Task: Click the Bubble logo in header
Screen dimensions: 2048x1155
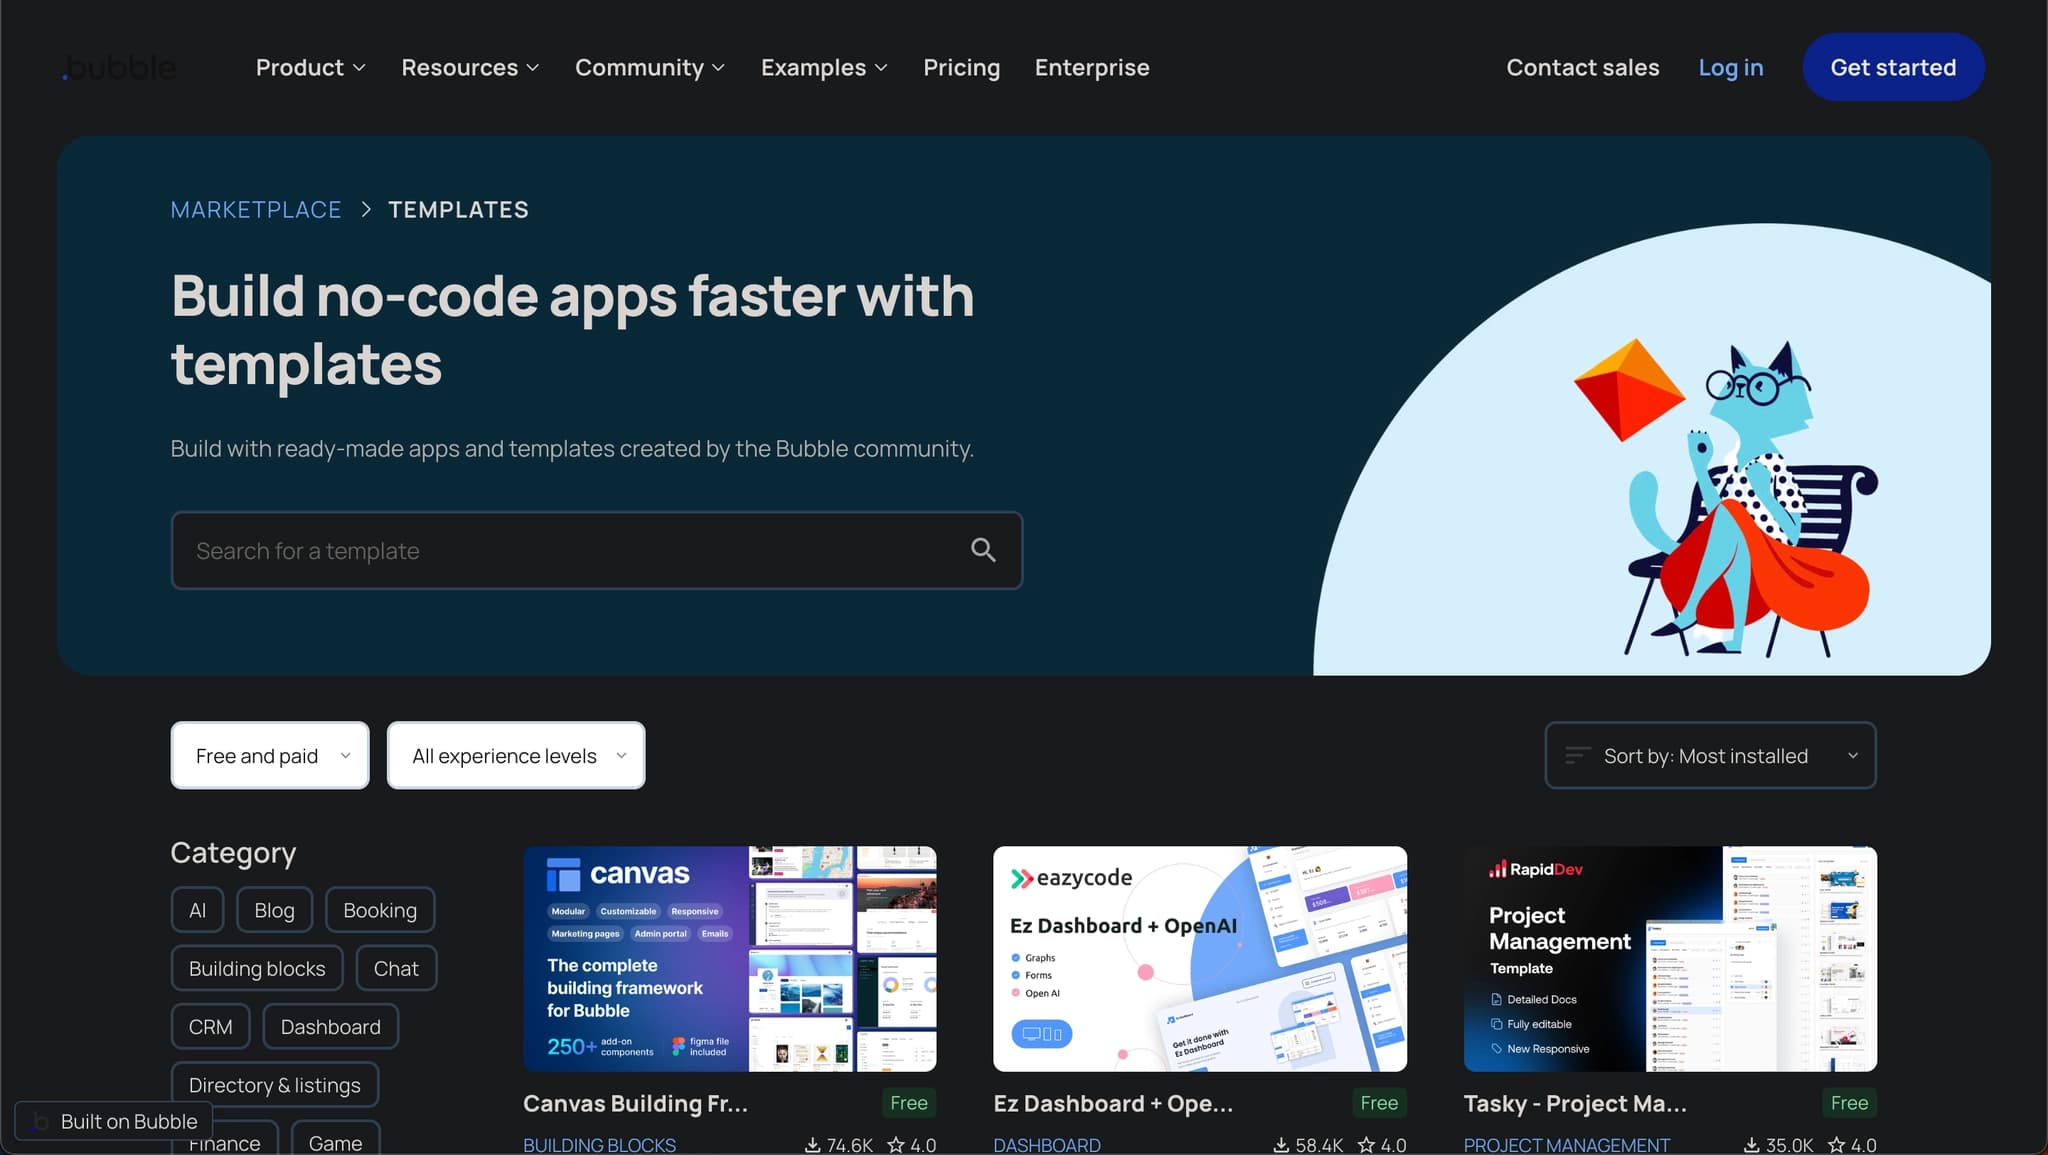Action: point(119,68)
